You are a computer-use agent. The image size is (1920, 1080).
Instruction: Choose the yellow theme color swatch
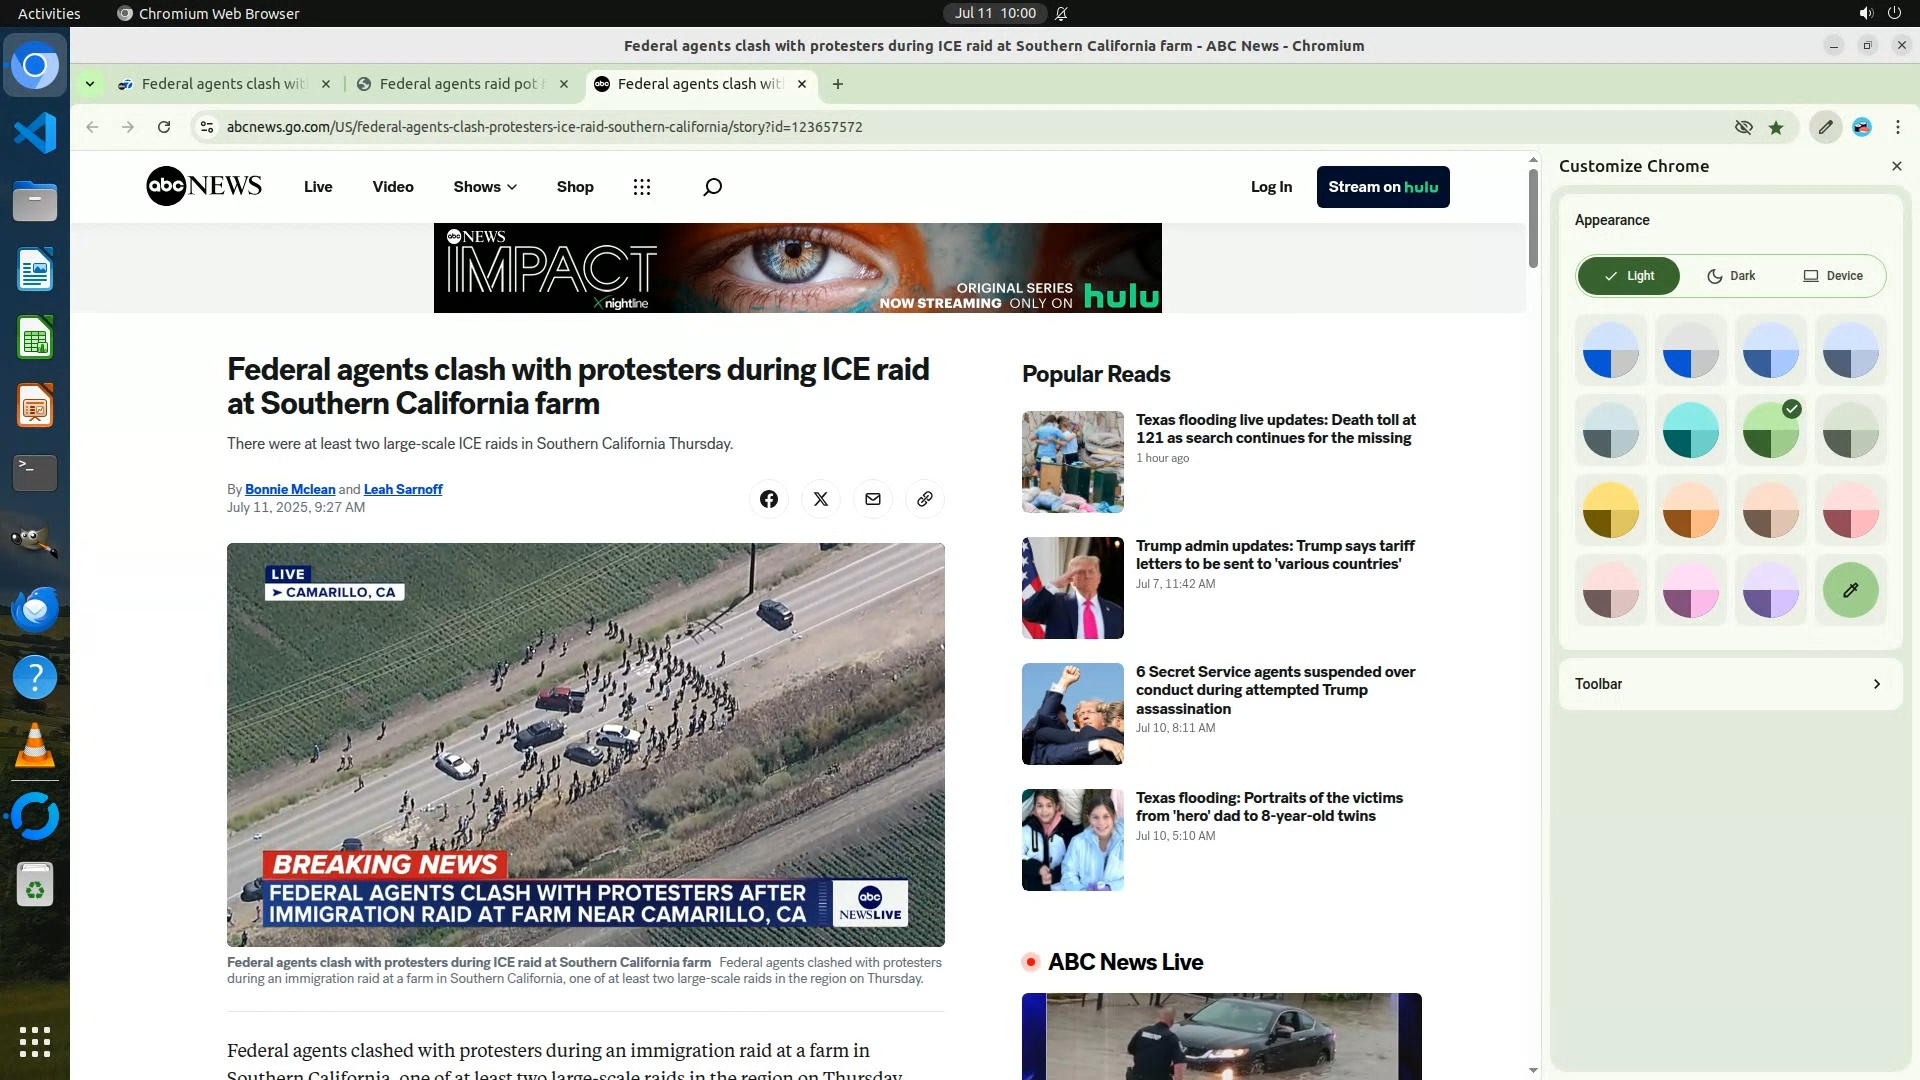1610,510
